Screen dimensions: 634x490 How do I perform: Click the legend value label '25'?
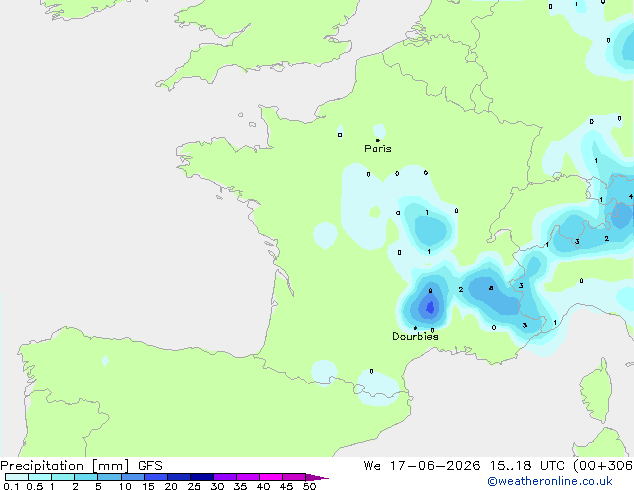click(x=194, y=486)
